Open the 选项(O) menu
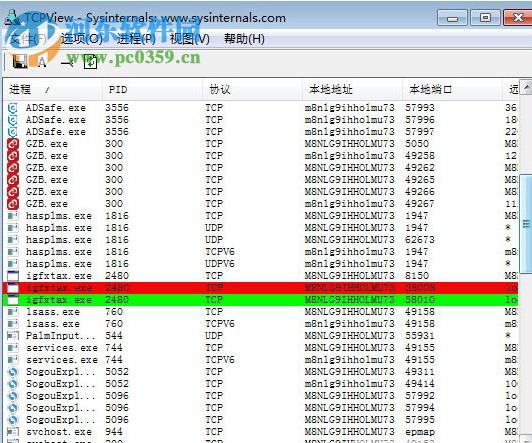The height and width of the screenshot is (443, 532). [81, 39]
